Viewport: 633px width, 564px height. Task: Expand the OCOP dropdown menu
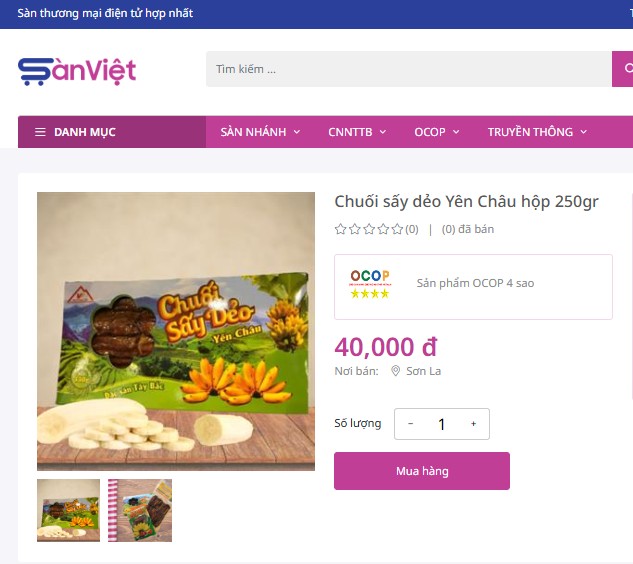pos(437,132)
